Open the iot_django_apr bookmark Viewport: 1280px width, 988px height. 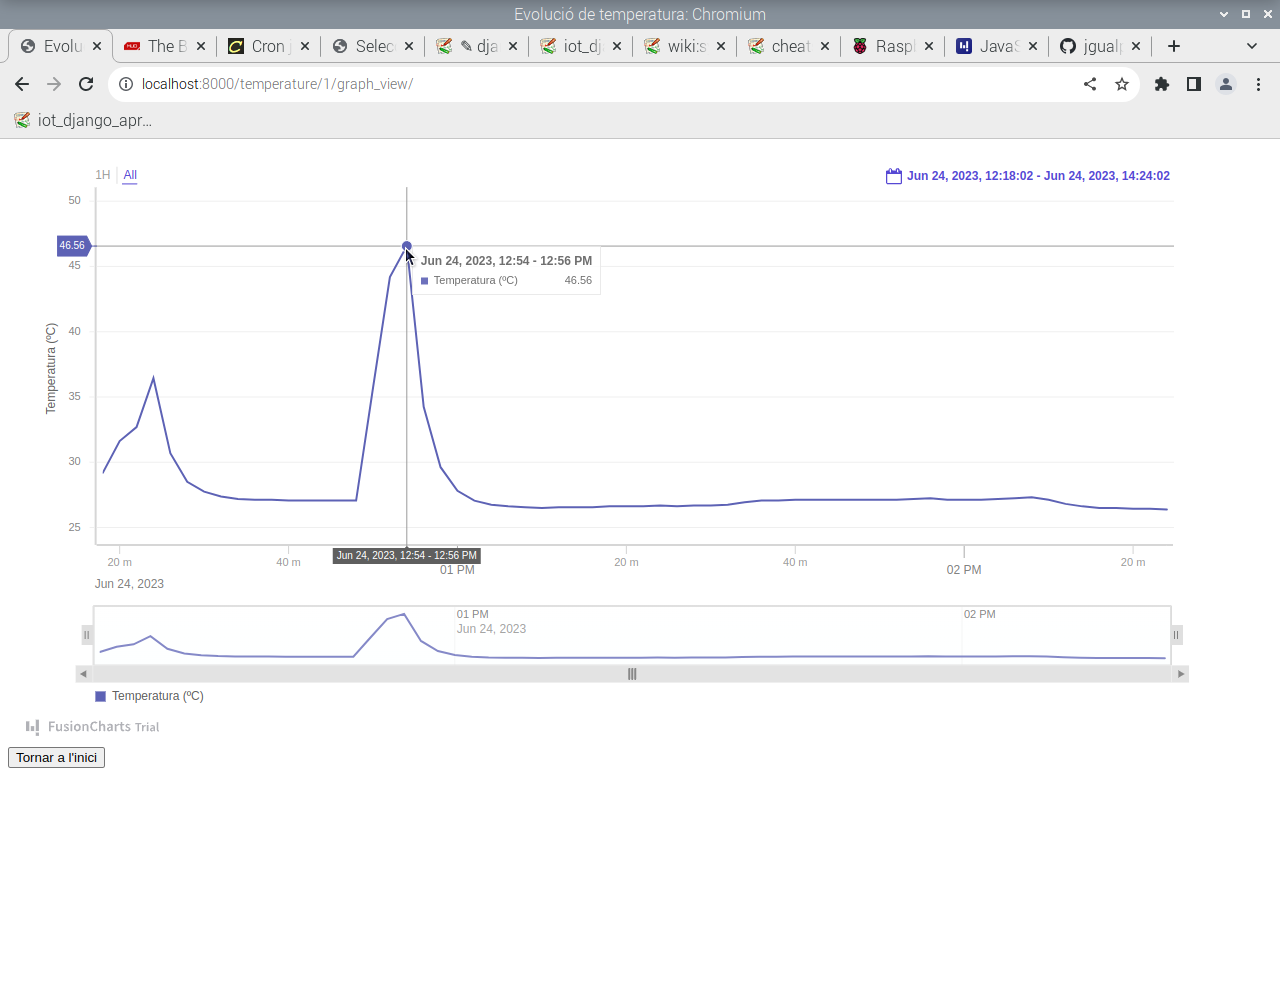click(x=83, y=120)
